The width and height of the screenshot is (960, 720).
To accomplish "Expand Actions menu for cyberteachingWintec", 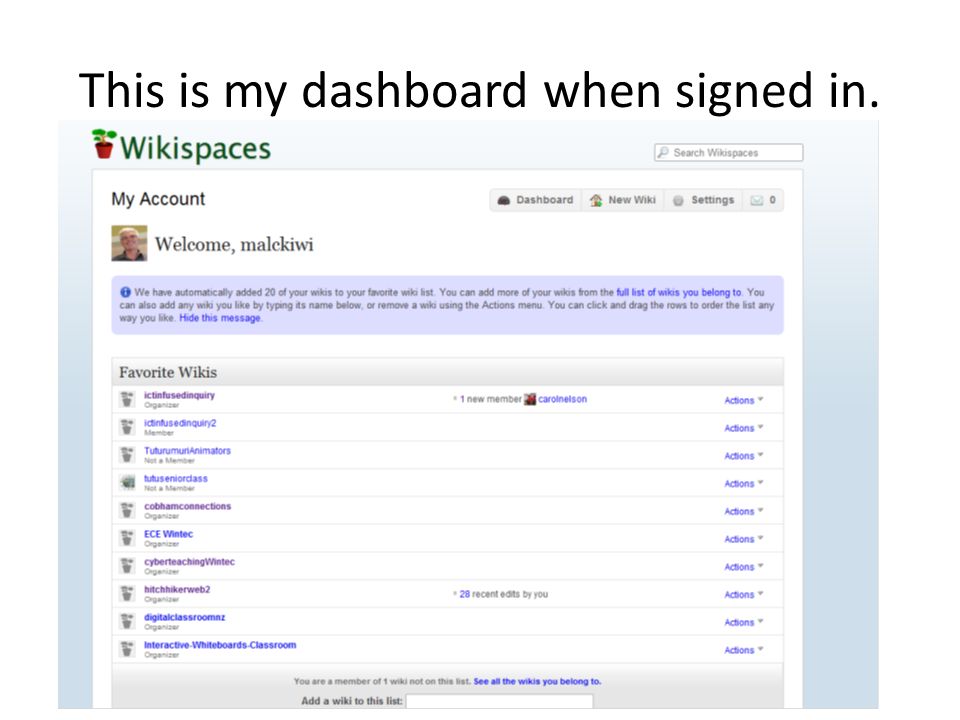I will [x=743, y=567].
